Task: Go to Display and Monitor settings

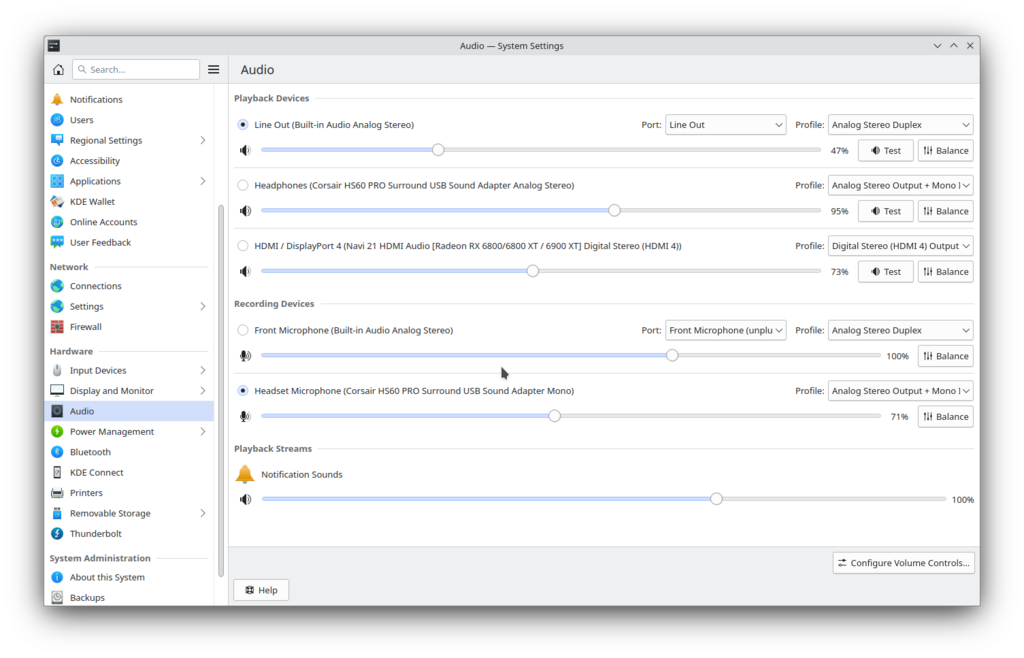Action: (111, 391)
